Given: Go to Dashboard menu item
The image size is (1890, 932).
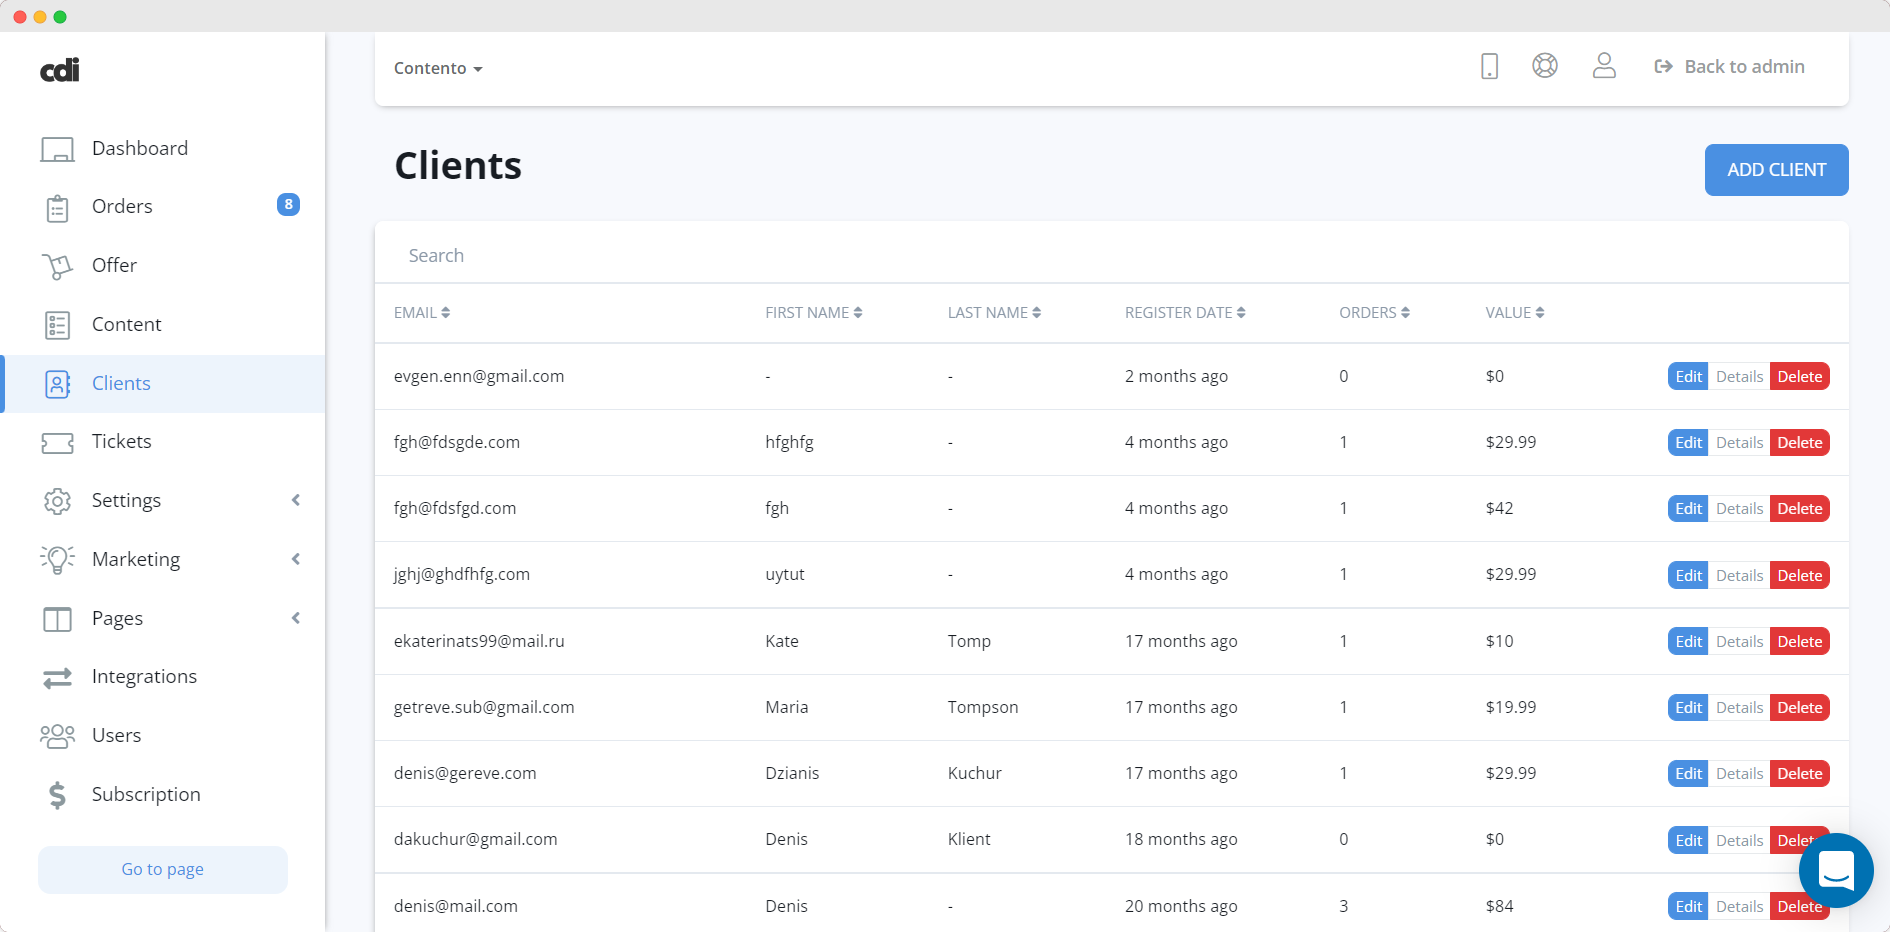Looking at the screenshot, I should point(140,148).
